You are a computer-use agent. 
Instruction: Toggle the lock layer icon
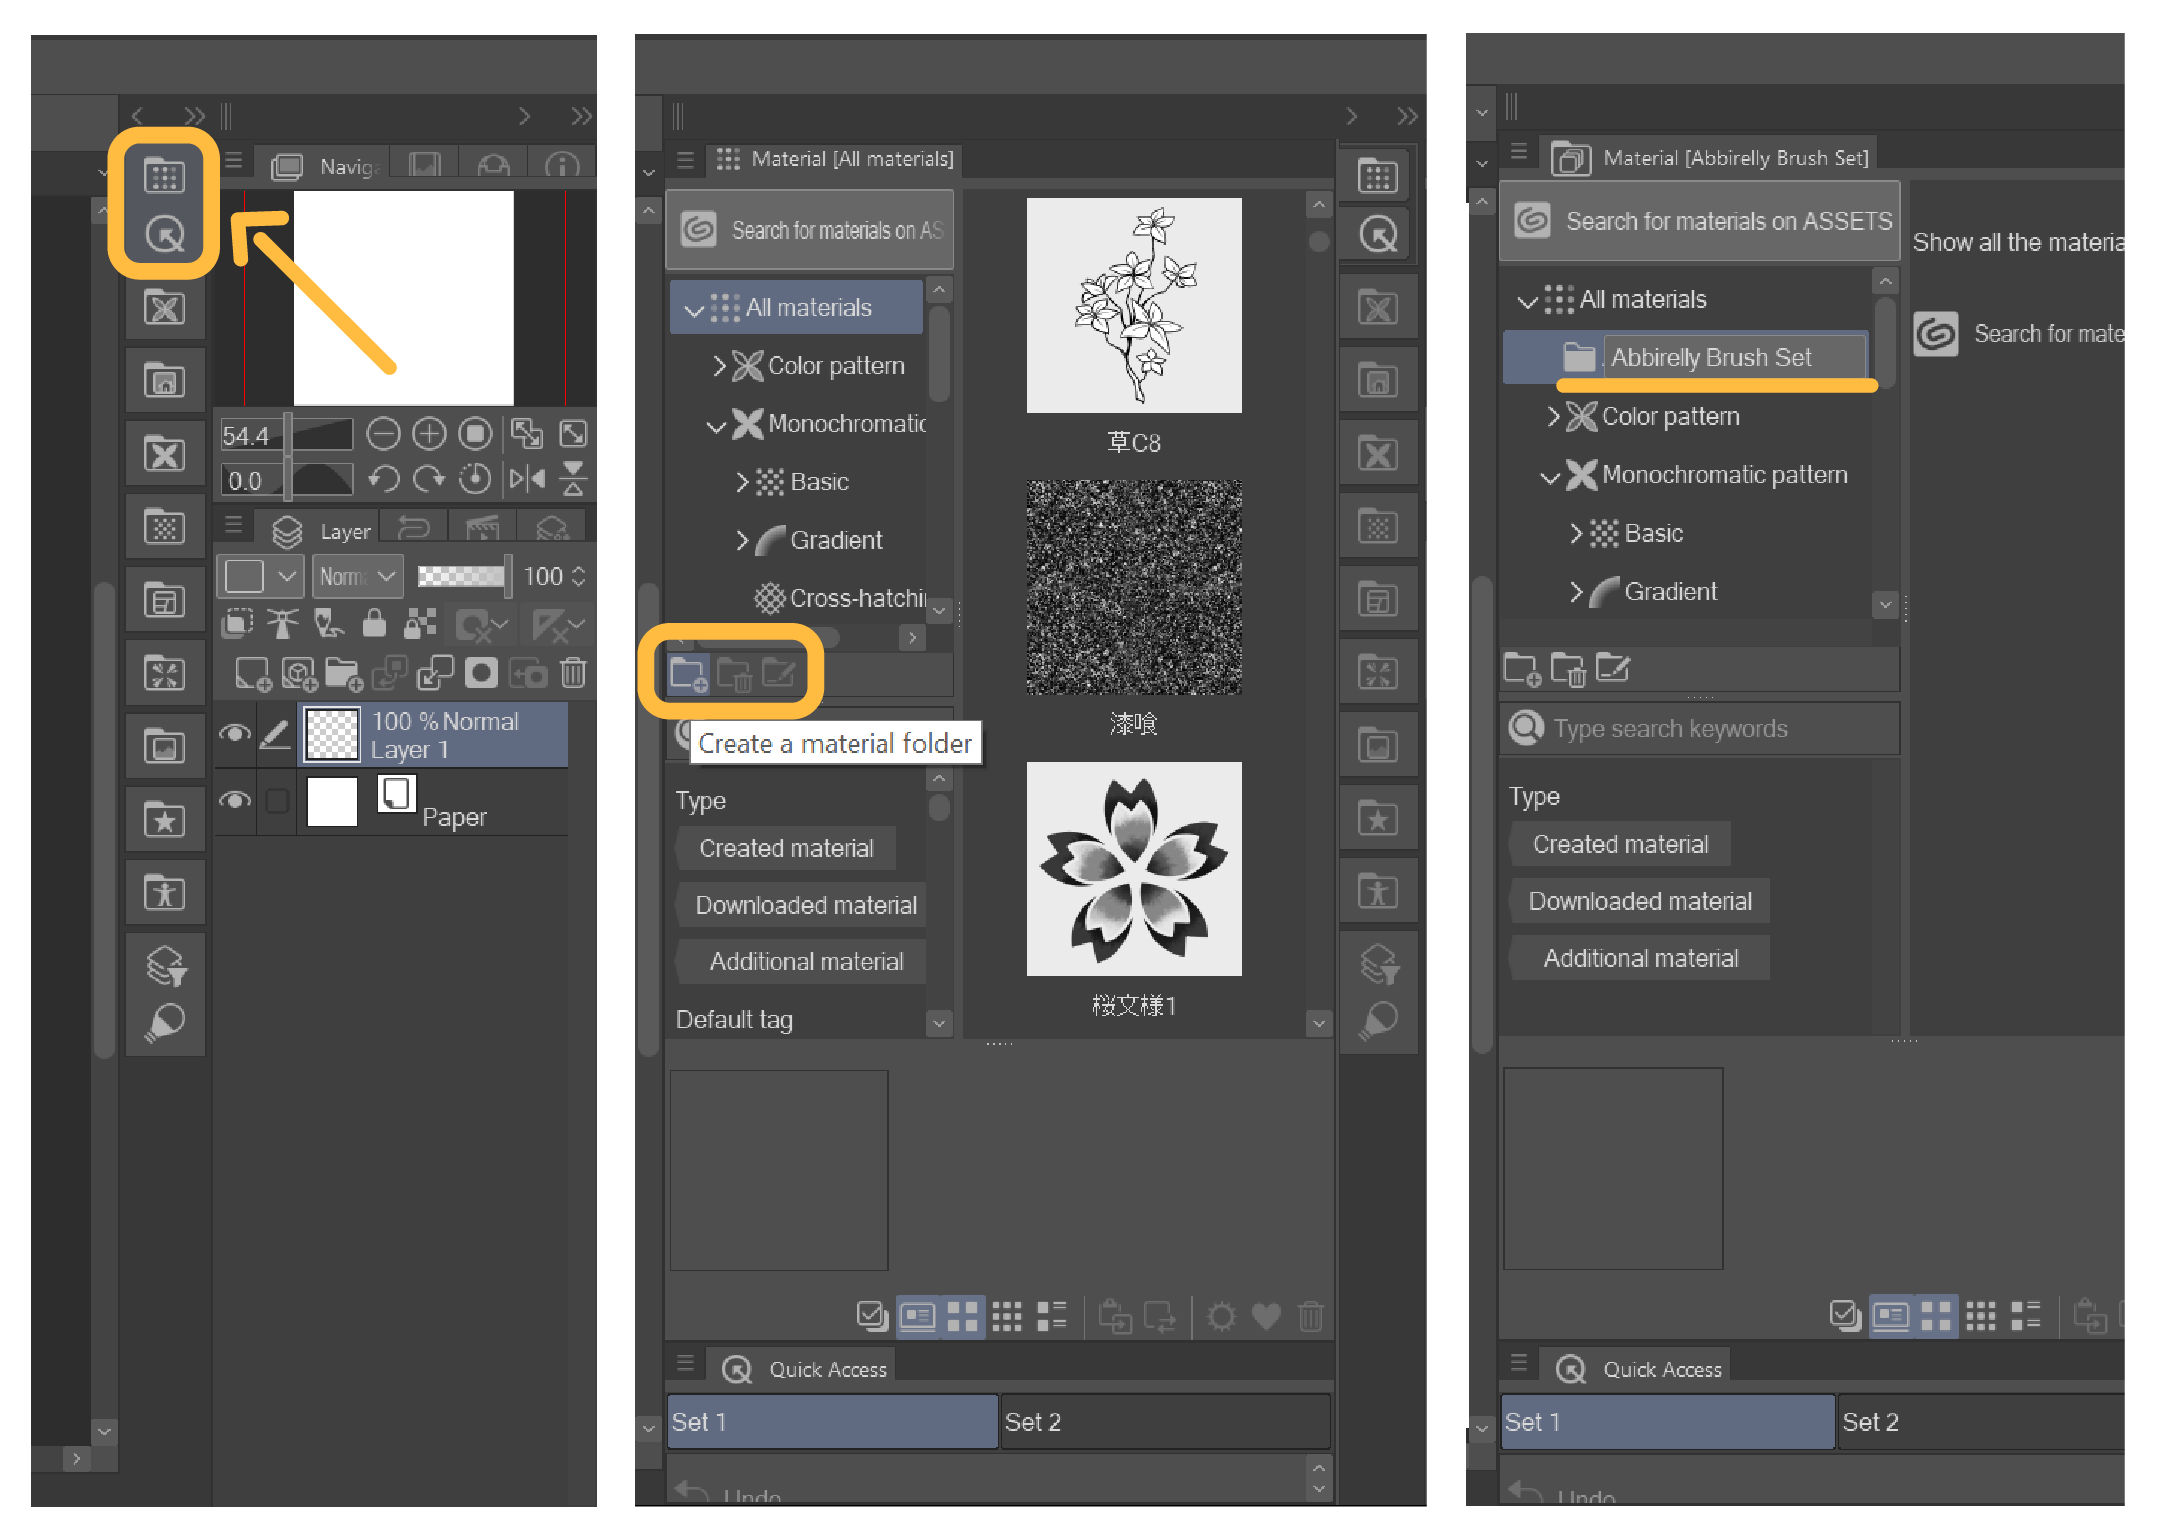click(x=374, y=624)
